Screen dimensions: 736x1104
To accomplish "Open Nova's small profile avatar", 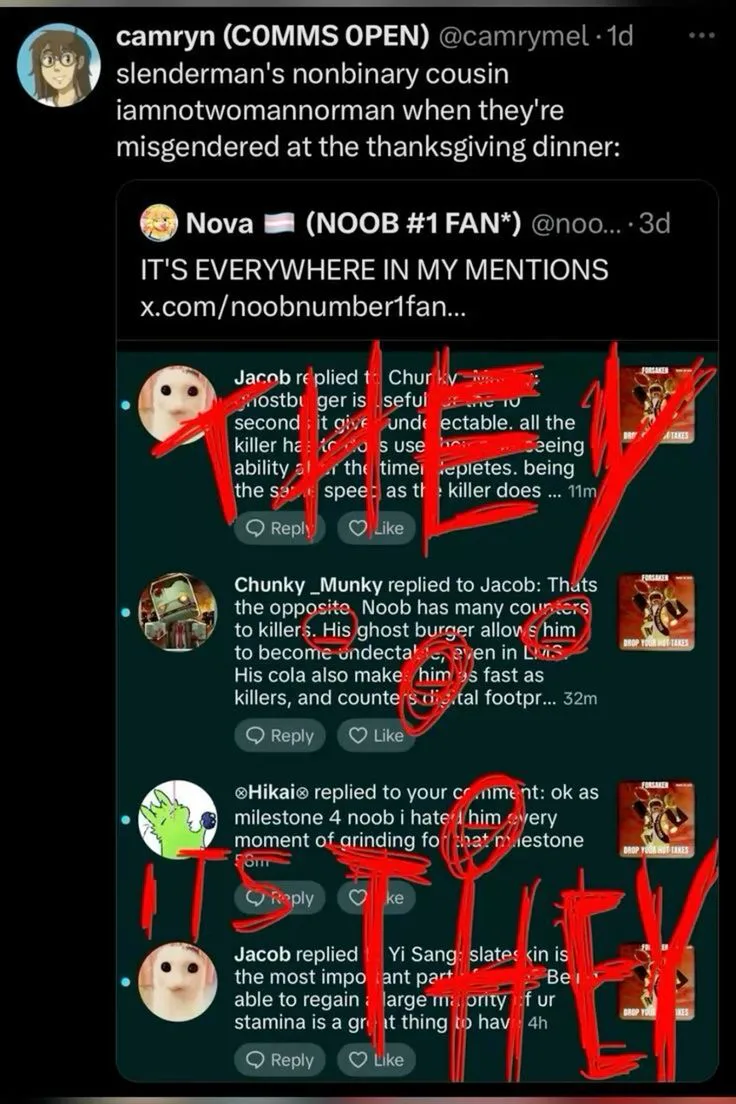I will (158, 223).
